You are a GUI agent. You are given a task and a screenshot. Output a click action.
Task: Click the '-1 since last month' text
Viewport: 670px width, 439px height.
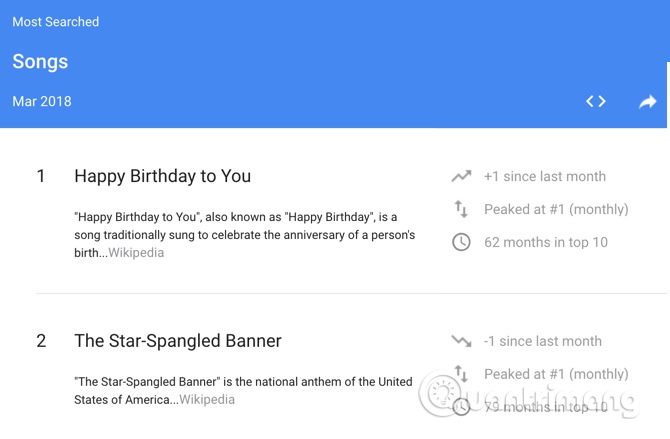pyautogui.click(x=543, y=341)
